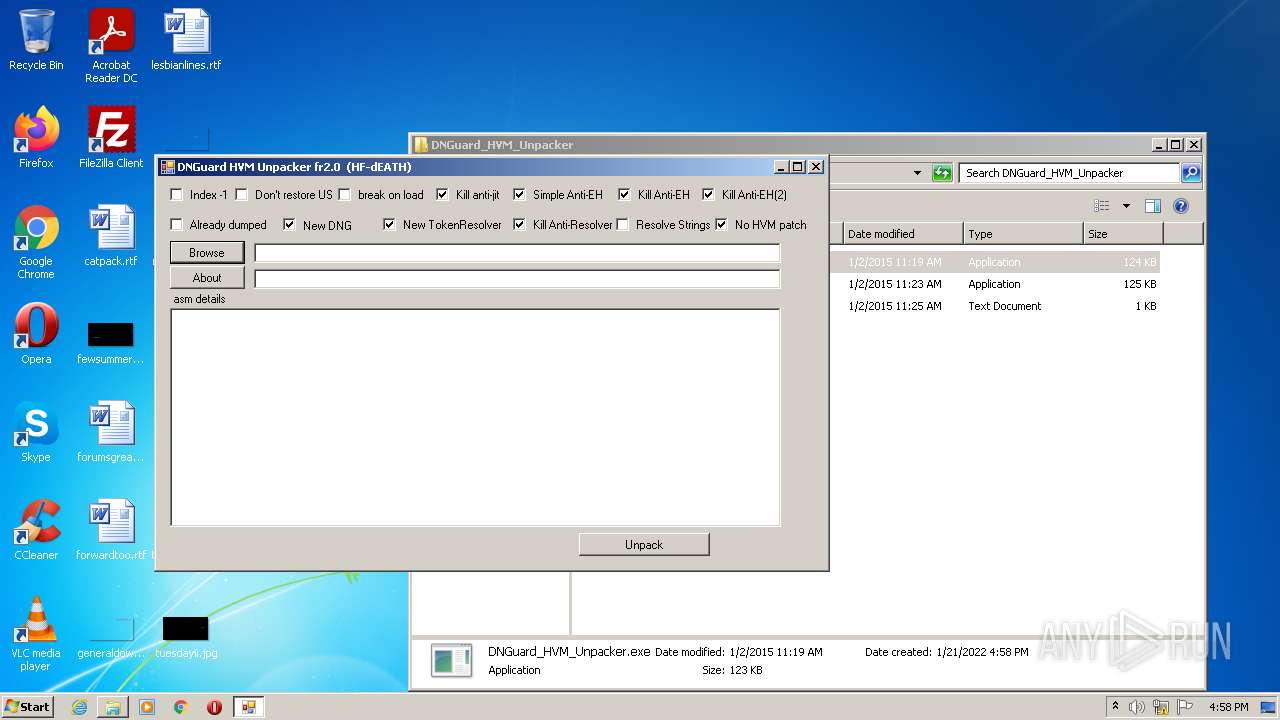Click search magnifier icon in Explorer
This screenshot has width=1280, height=720.
(x=1190, y=173)
